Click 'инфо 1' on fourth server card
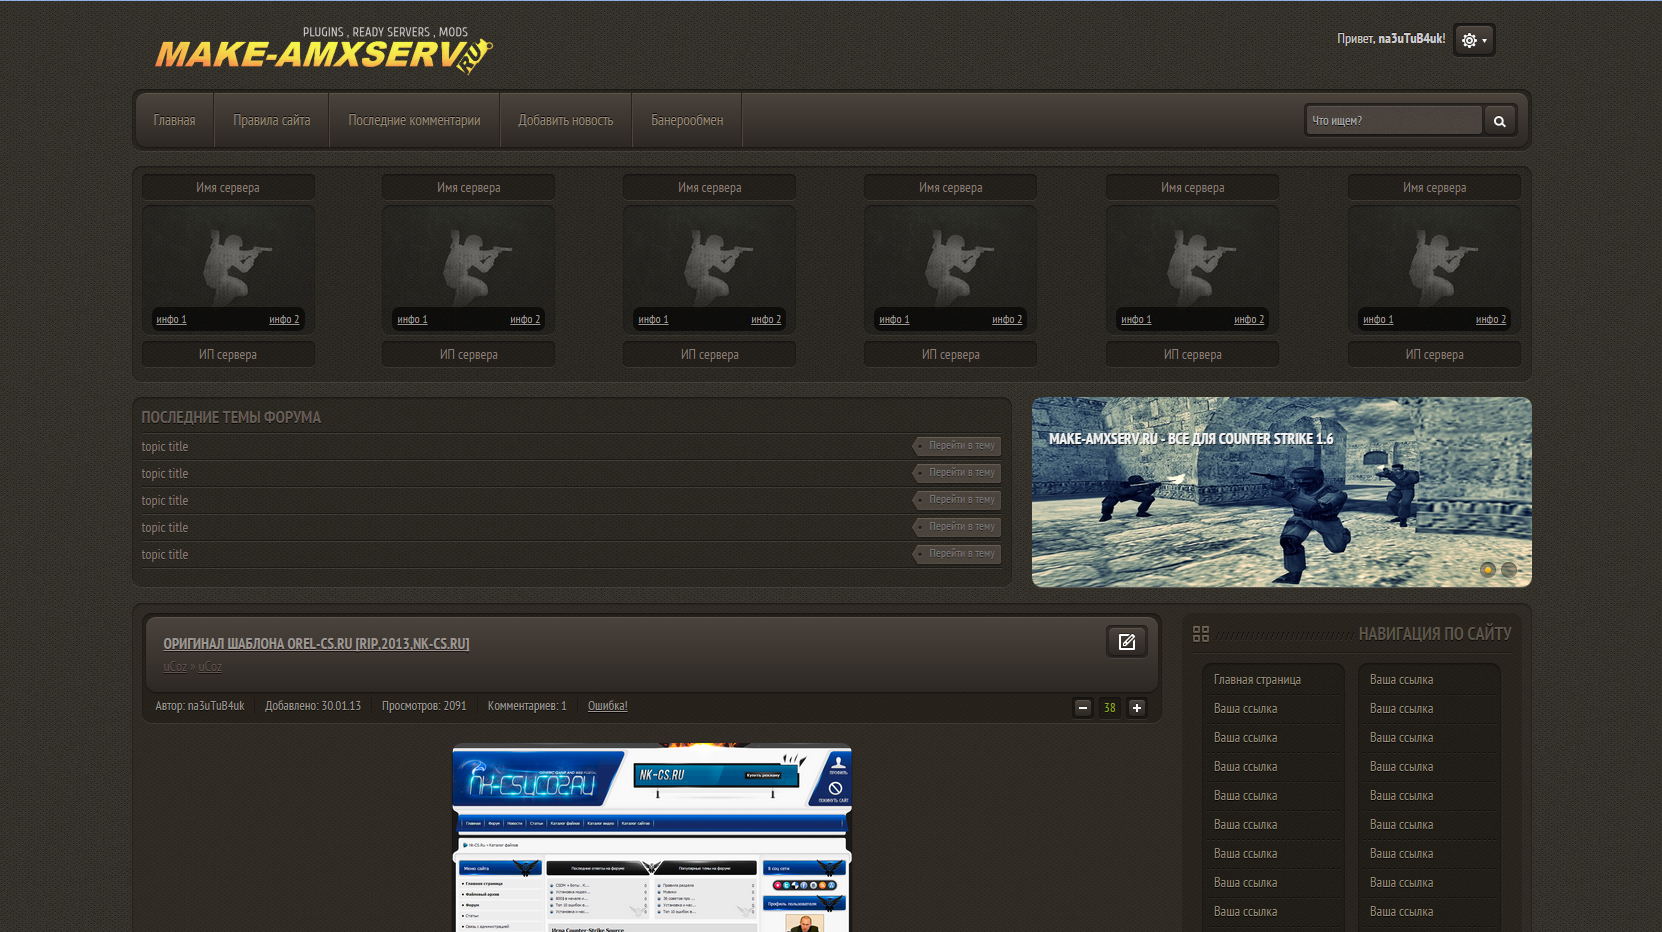Screen dimensions: 1662x932 (894, 320)
